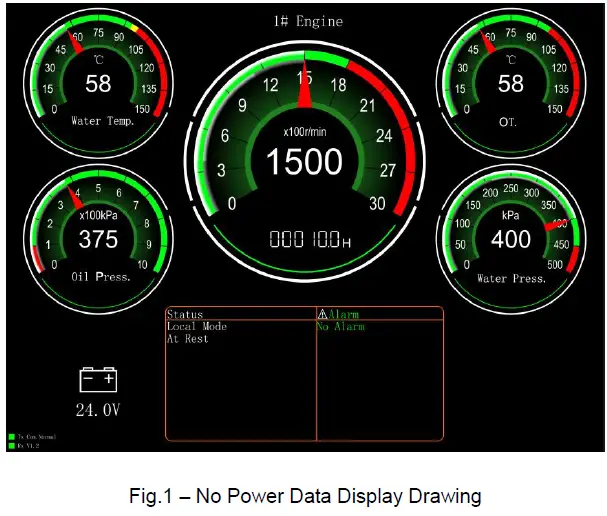The width and height of the screenshot is (607, 516).
Task: Click the 150 mark on the OT. gauge
Action: (555, 109)
